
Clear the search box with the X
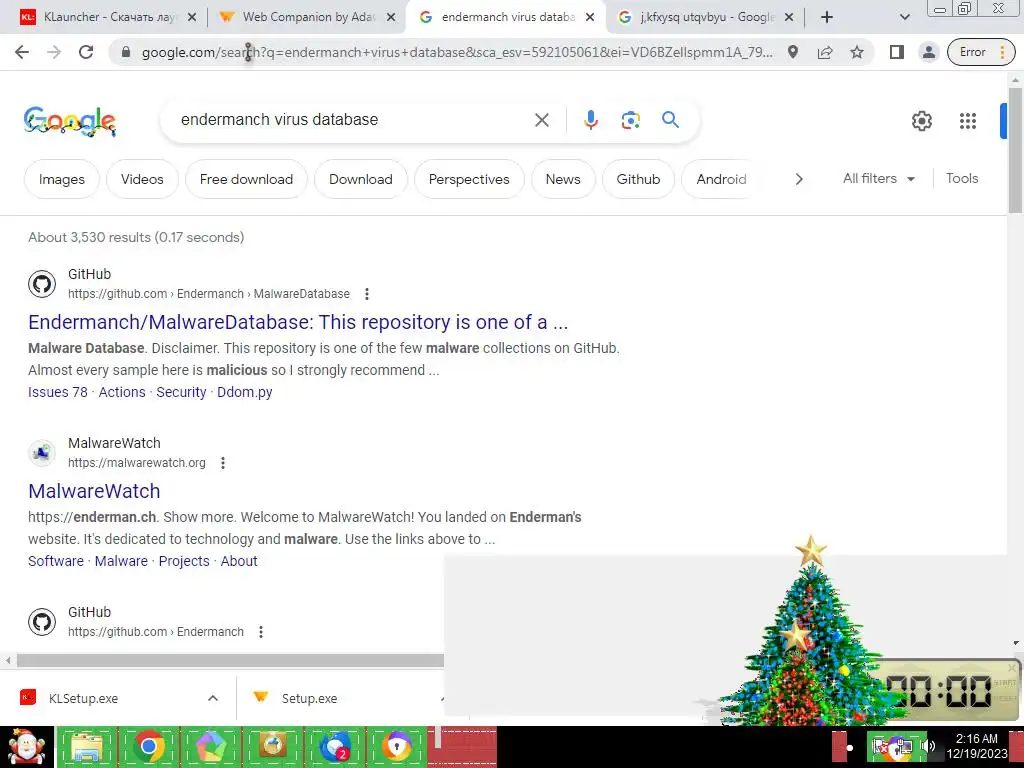(541, 120)
